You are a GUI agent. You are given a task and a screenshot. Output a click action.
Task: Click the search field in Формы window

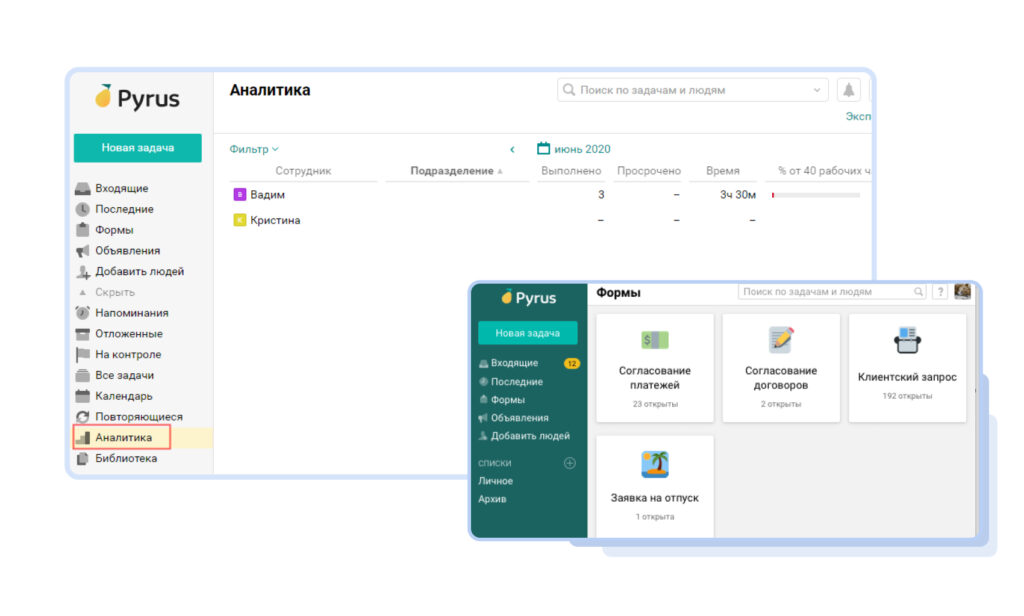click(832, 292)
